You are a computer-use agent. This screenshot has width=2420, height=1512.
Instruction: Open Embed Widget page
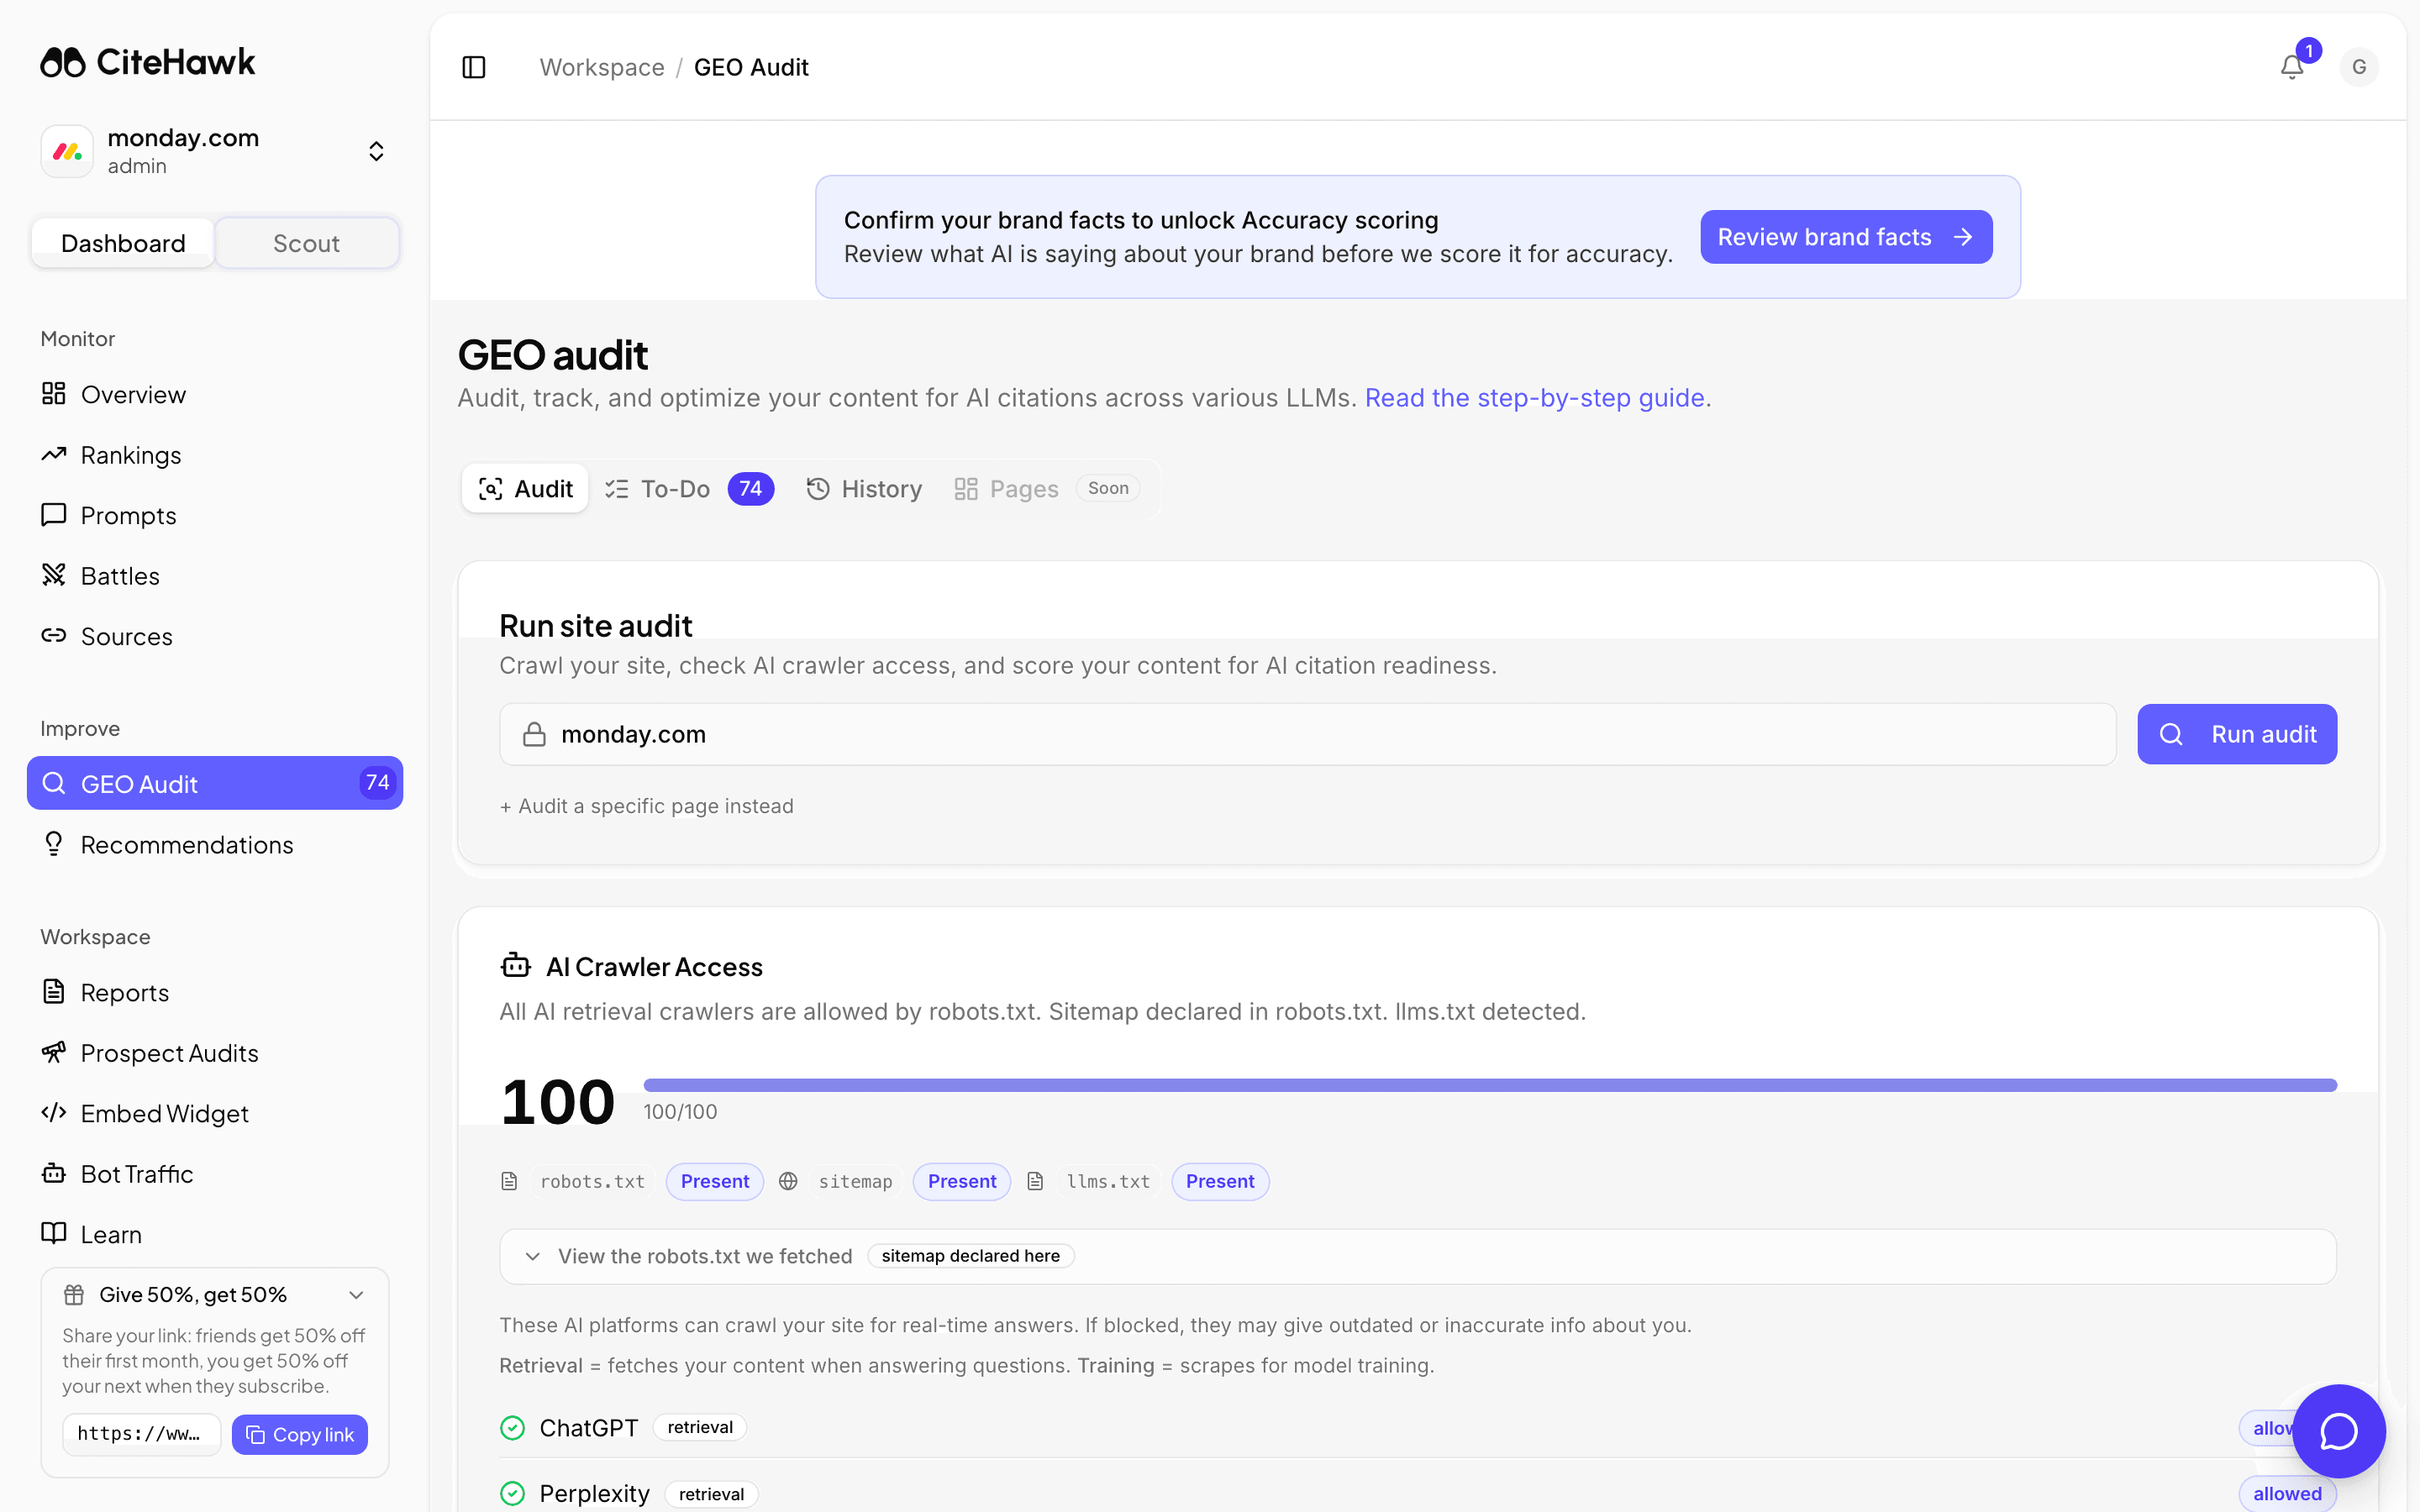[x=215, y=1113]
